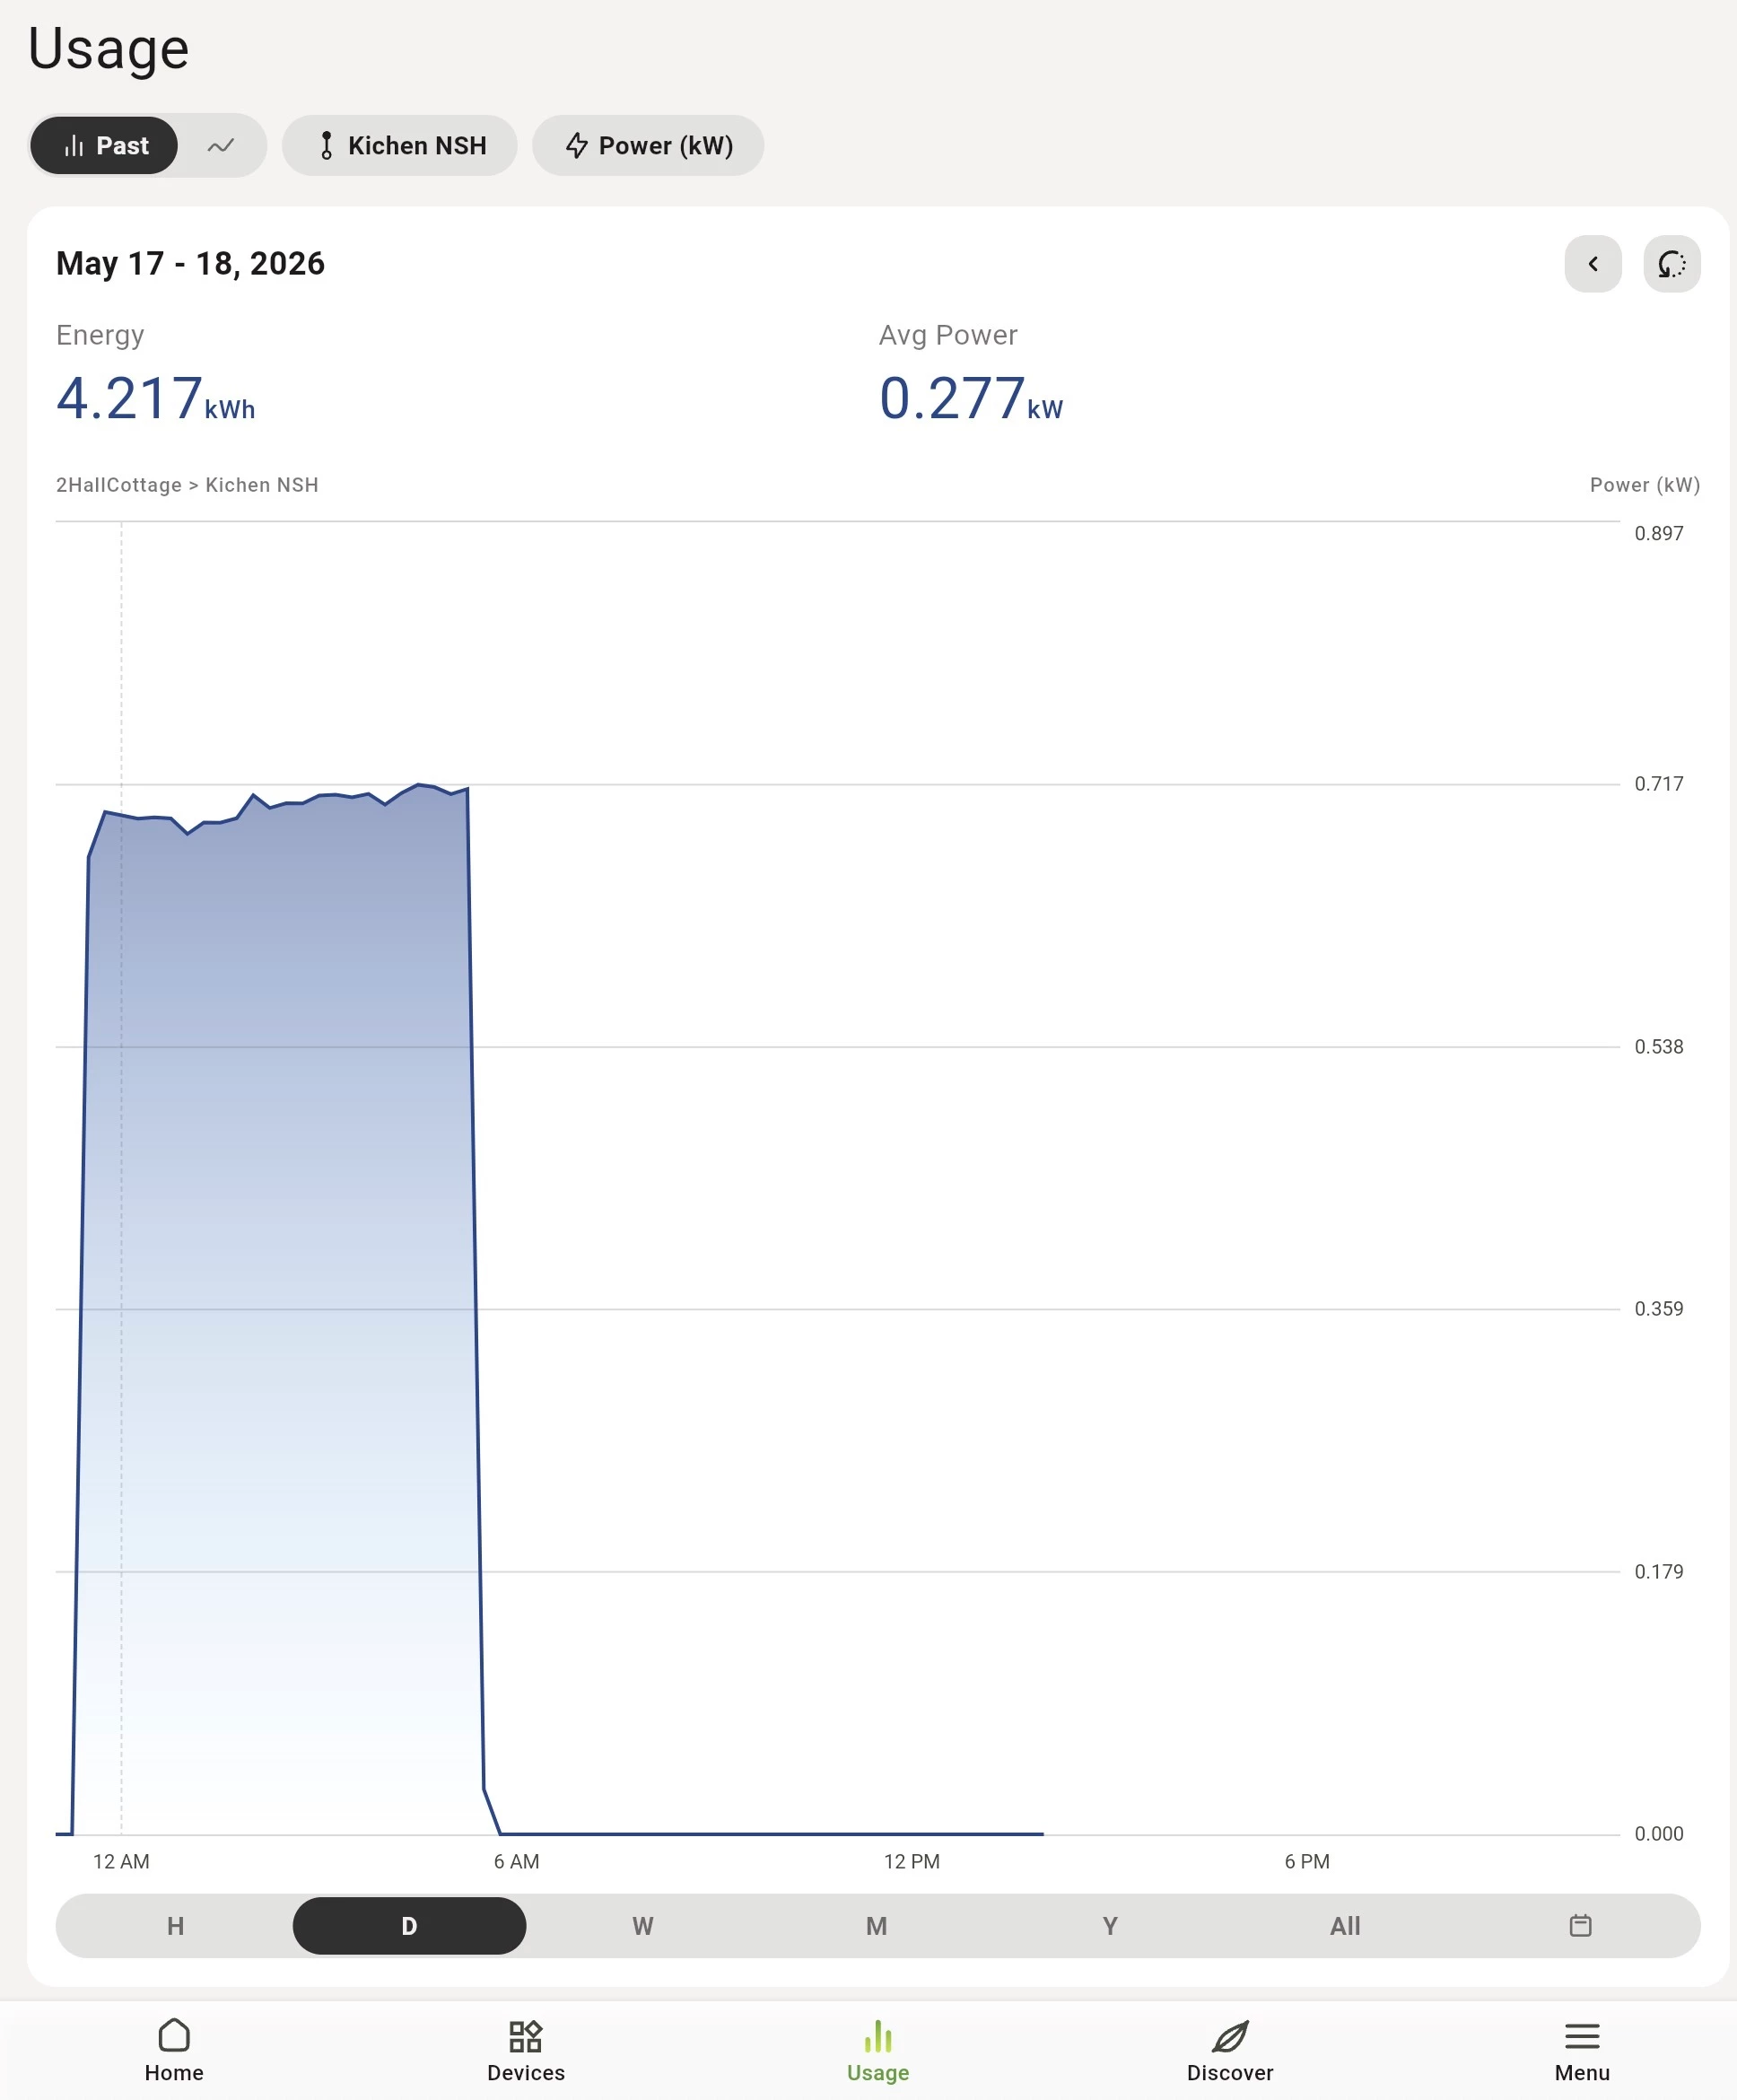Click the 12 AM dashed line on the chart
This screenshot has height=2100, width=1737.
tap(122, 1178)
